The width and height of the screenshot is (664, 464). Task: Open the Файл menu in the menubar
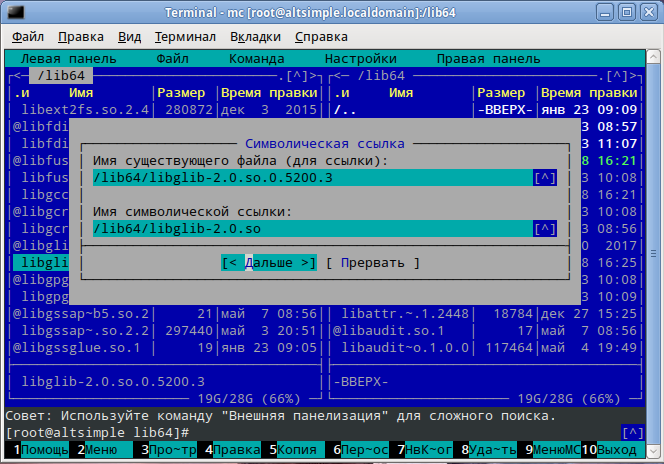pyautogui.click(x=28, y=36)
